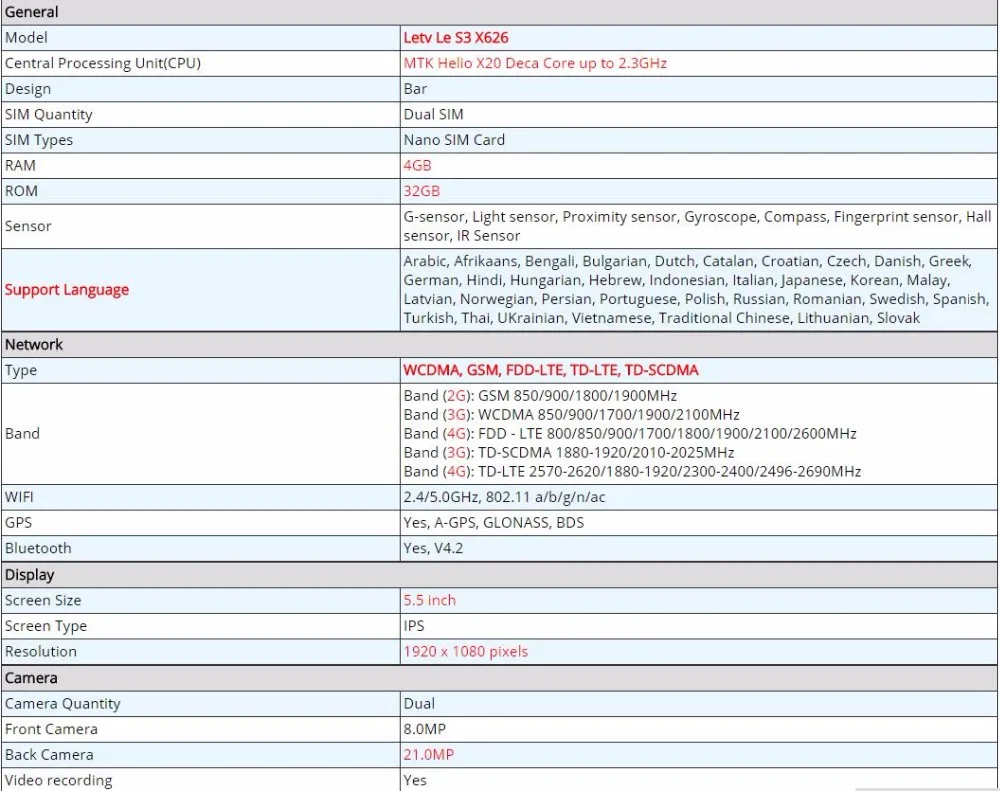
Task: Select the 'Dual SIM' value cell
Action: 698,114
